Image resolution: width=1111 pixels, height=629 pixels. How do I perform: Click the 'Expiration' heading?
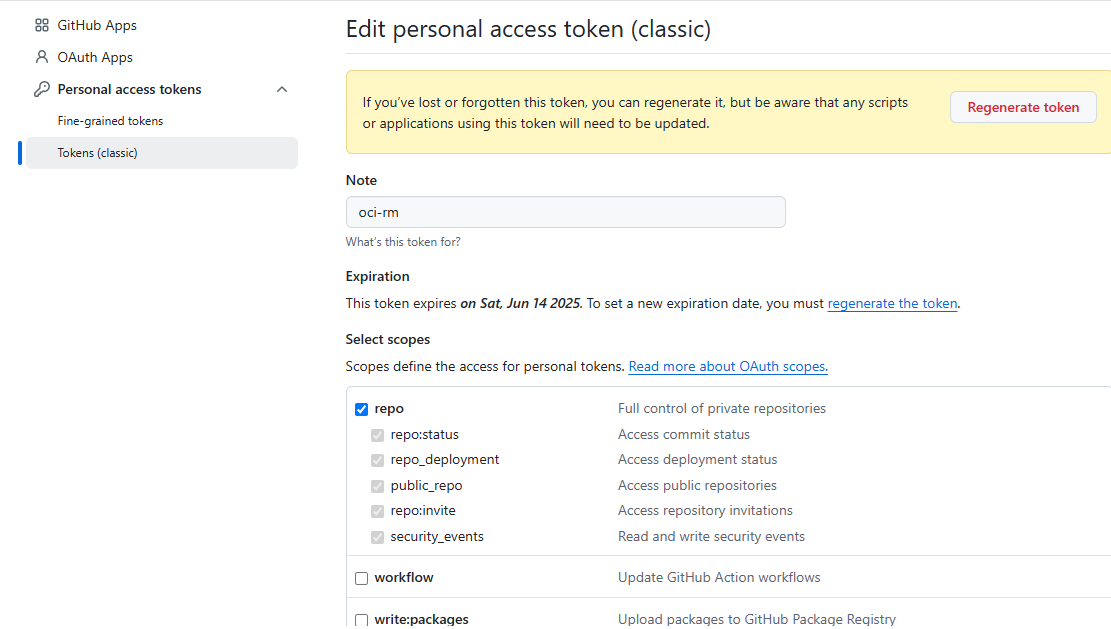pyautogui.click(x=377, y=276)
